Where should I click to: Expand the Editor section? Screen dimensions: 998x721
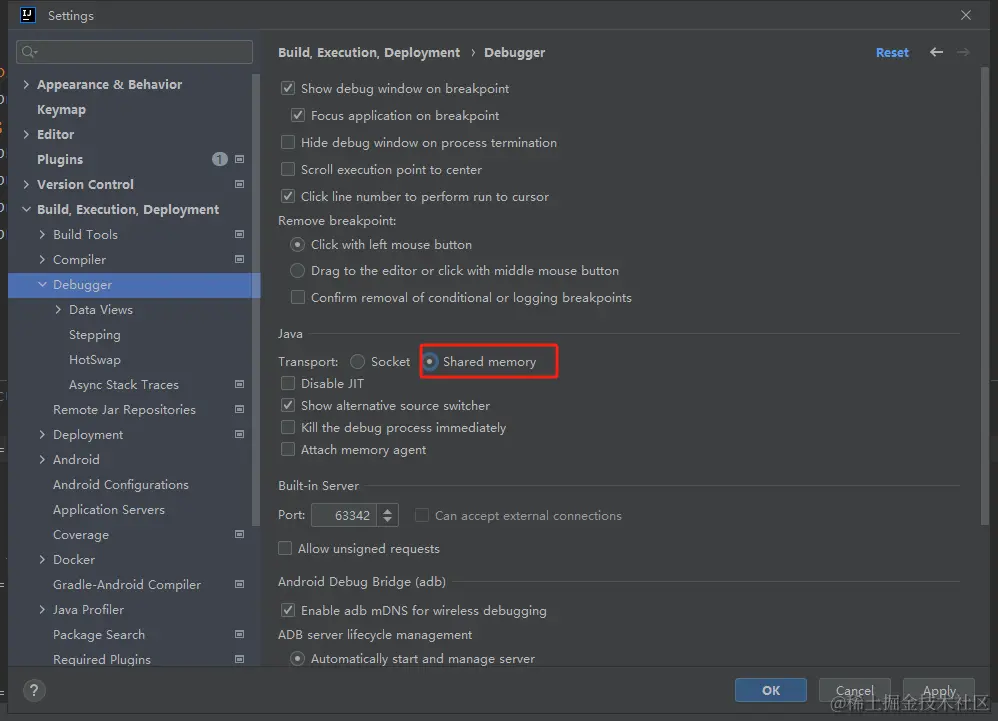click(26, 134)
